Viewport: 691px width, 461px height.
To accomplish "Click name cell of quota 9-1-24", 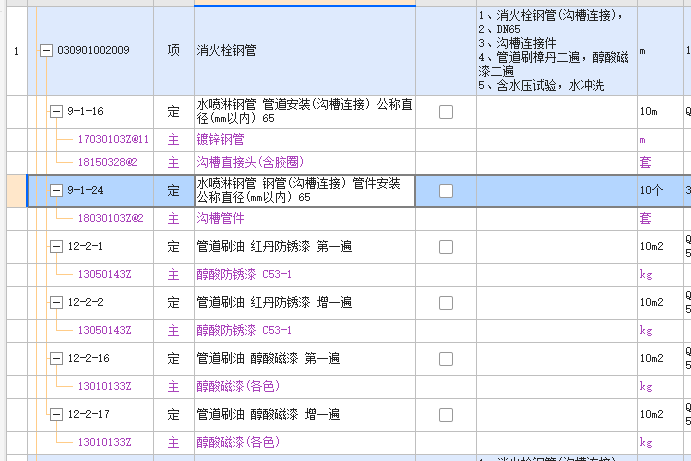I will coord(305,190).
